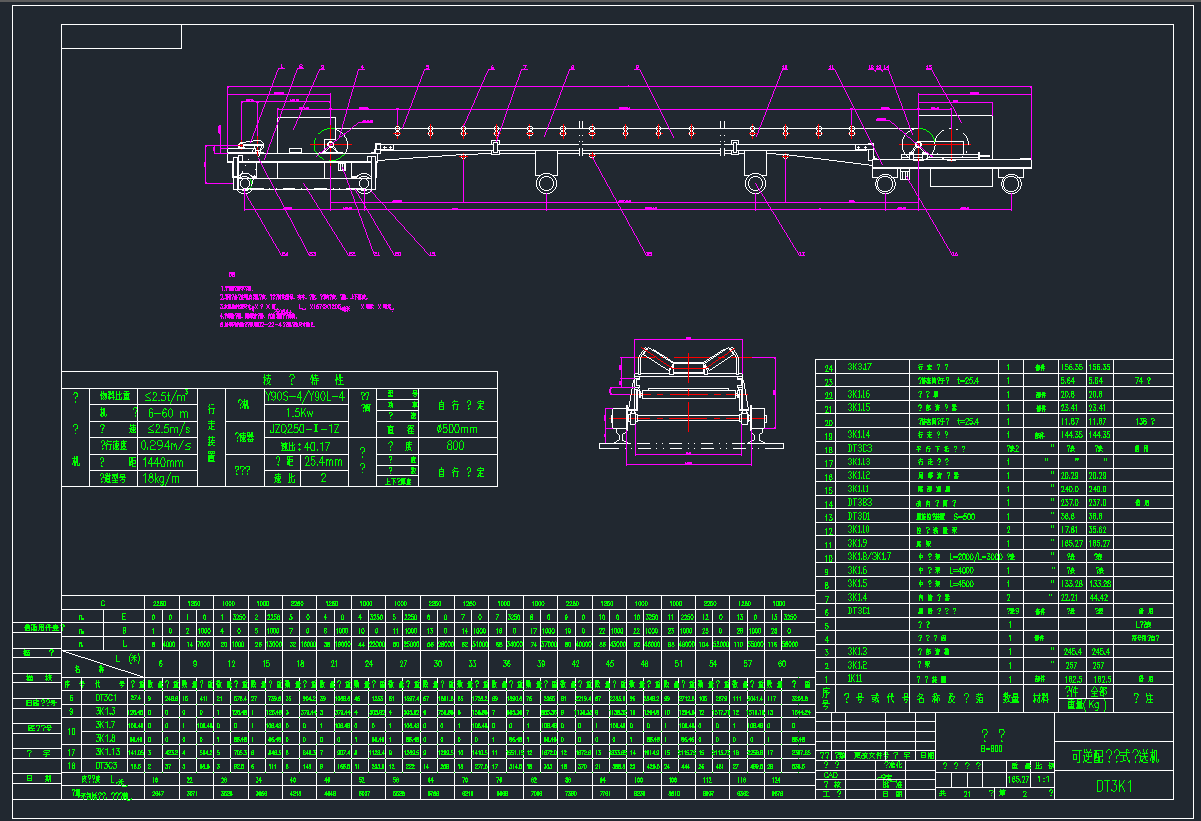The image size is (1201, 821).
Task: Click the 3K3.17 code in parts list
Action: point(860,367)
